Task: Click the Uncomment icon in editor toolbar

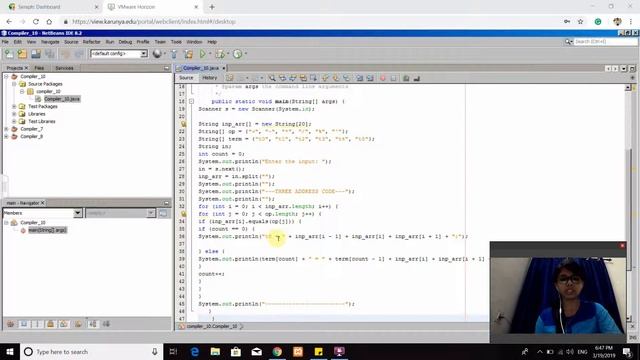Action: pyautogui.click(x=417, y=78)
